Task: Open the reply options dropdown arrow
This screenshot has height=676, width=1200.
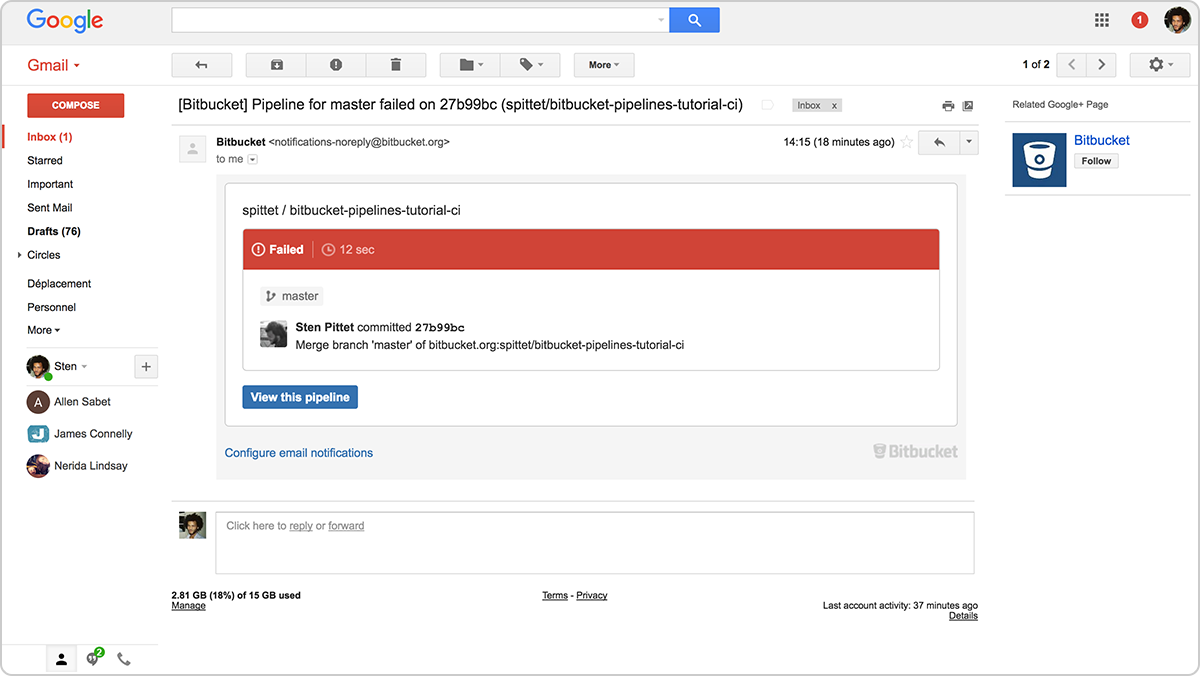Action: 968,142
